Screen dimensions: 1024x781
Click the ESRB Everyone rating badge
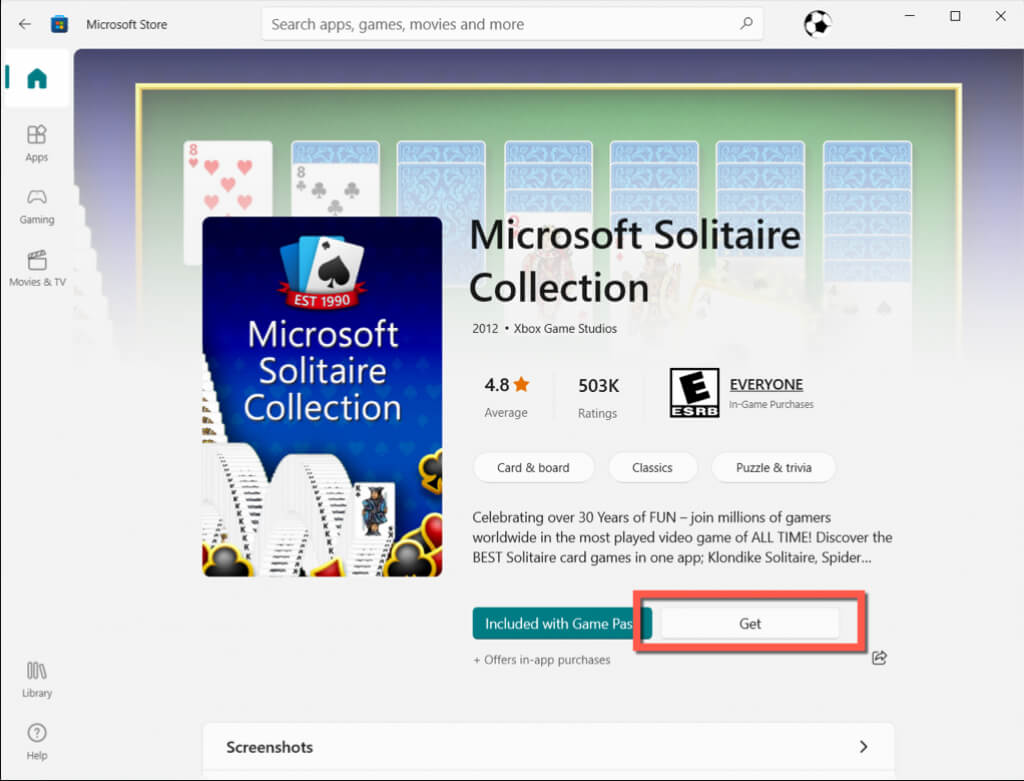(x=694, y=392)
